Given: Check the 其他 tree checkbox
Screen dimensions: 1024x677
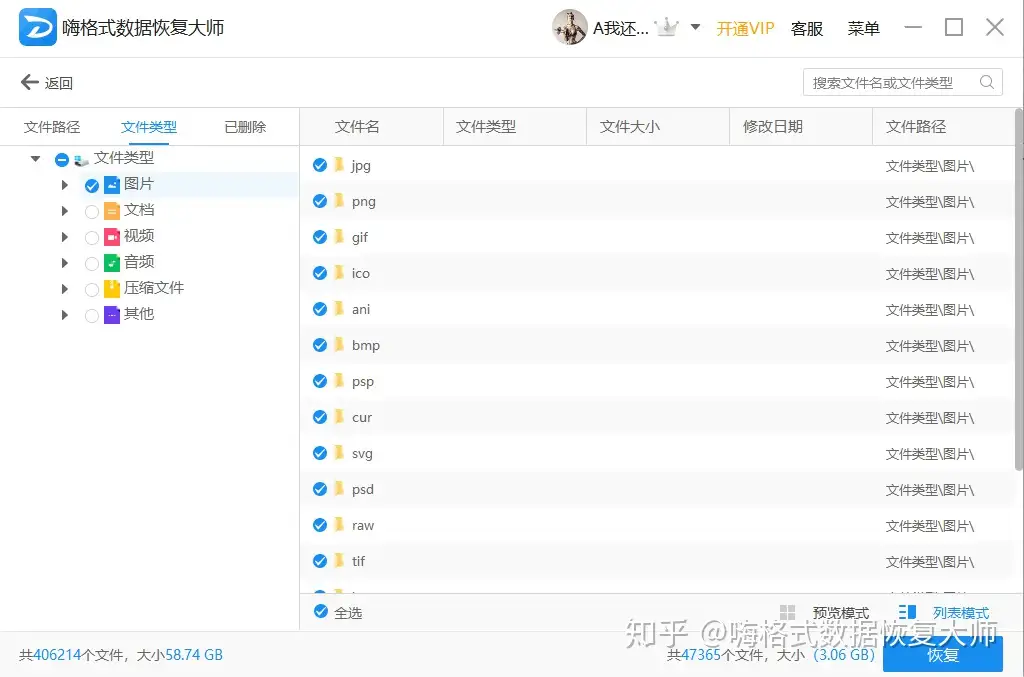Looking at the screenshot, I should [x=92, y=316].
